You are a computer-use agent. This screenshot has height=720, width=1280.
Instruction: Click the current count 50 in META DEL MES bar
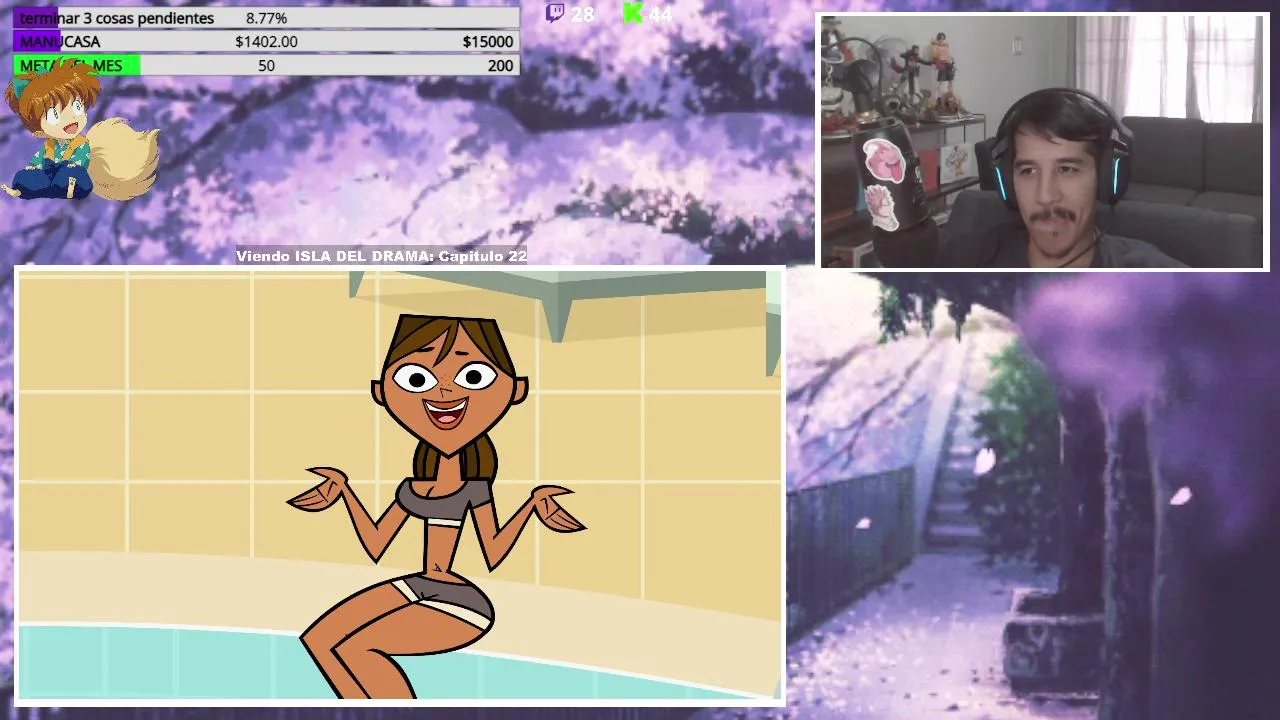pyautogui.click(x=266, y=66)
